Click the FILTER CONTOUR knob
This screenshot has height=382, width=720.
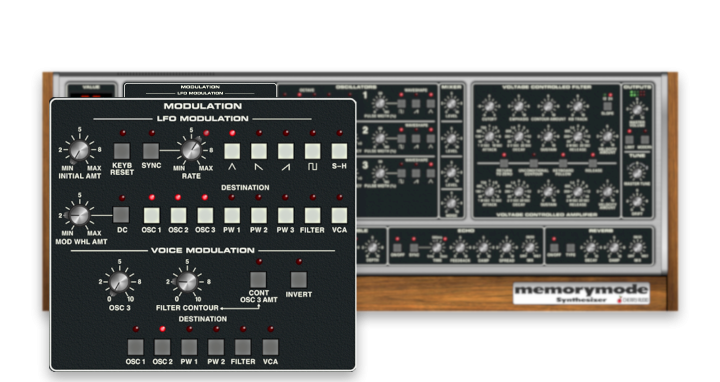187,282
